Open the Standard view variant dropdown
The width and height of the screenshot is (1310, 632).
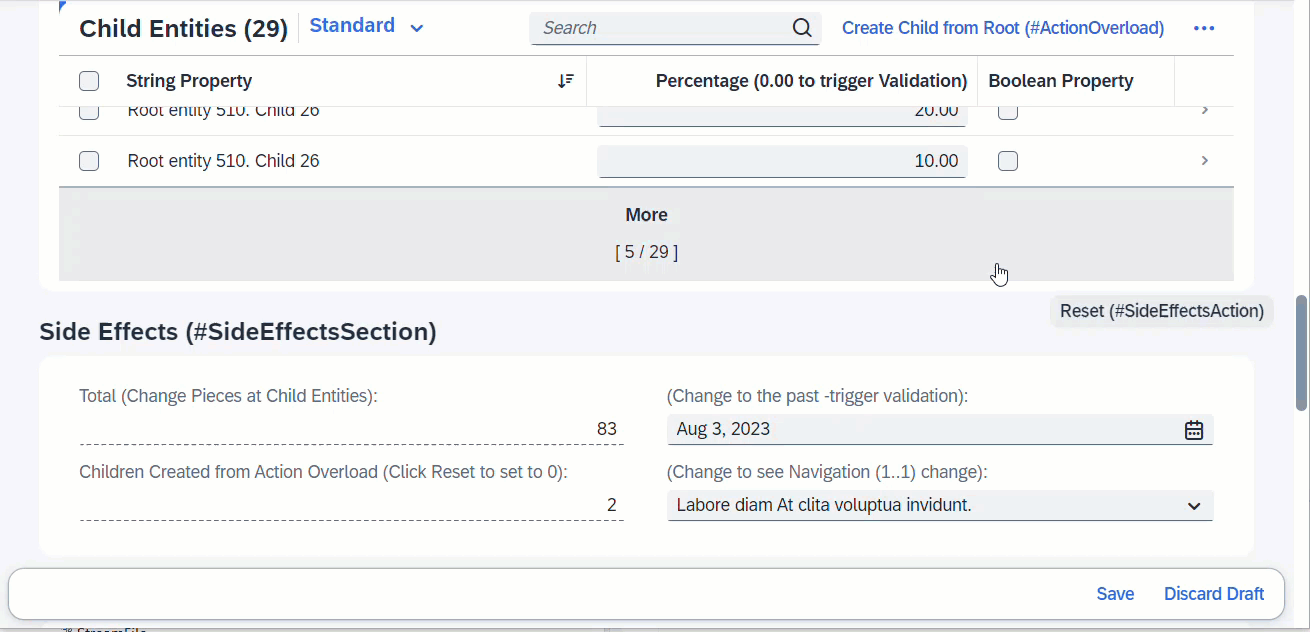[x=417, y=28]
